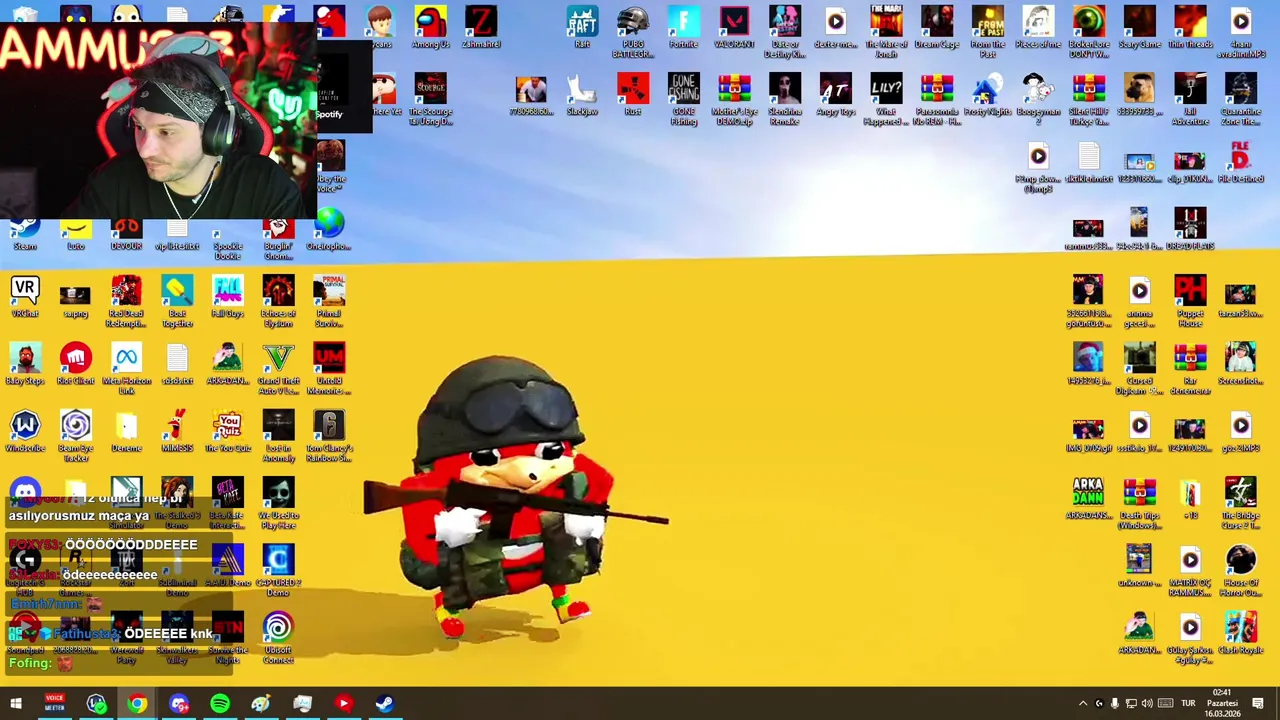Open the Frosty Nights shortcut
Viewport: 1280px width, 720px height.
tap(987, 95)
